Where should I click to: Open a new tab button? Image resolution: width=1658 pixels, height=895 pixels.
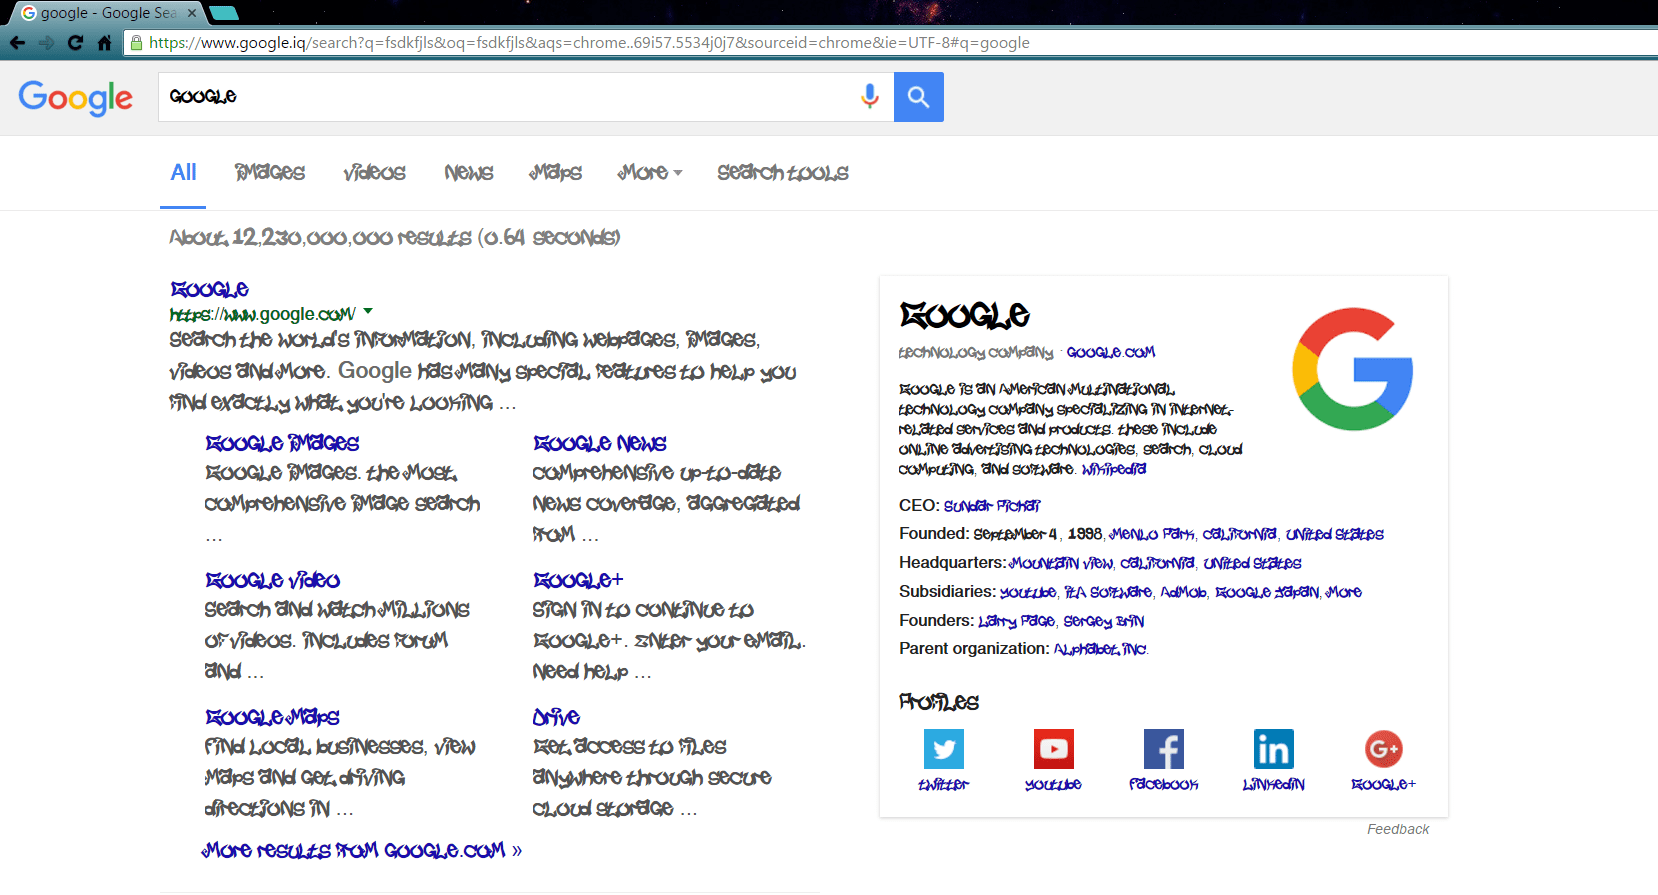click(x=224, y=13)
